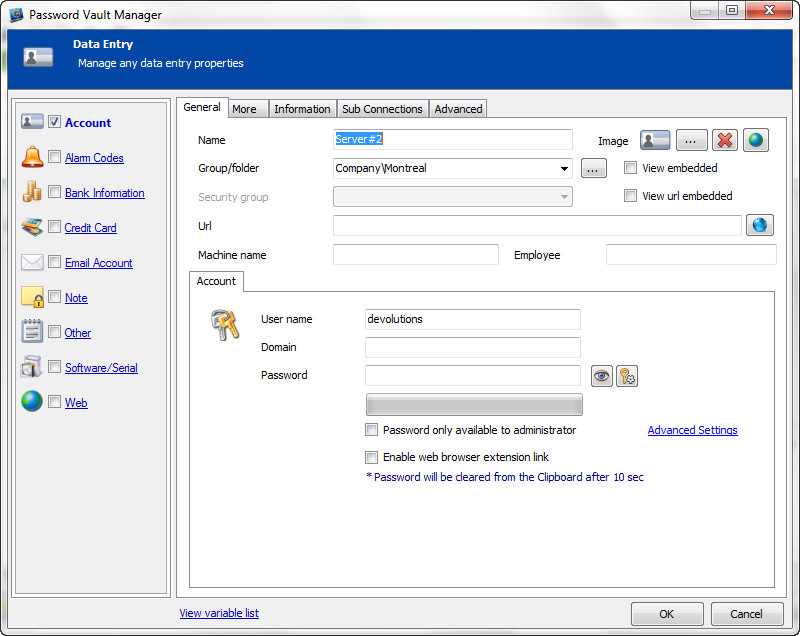Click the Note padlock icon
800x636 pixels.
(32, 297)
